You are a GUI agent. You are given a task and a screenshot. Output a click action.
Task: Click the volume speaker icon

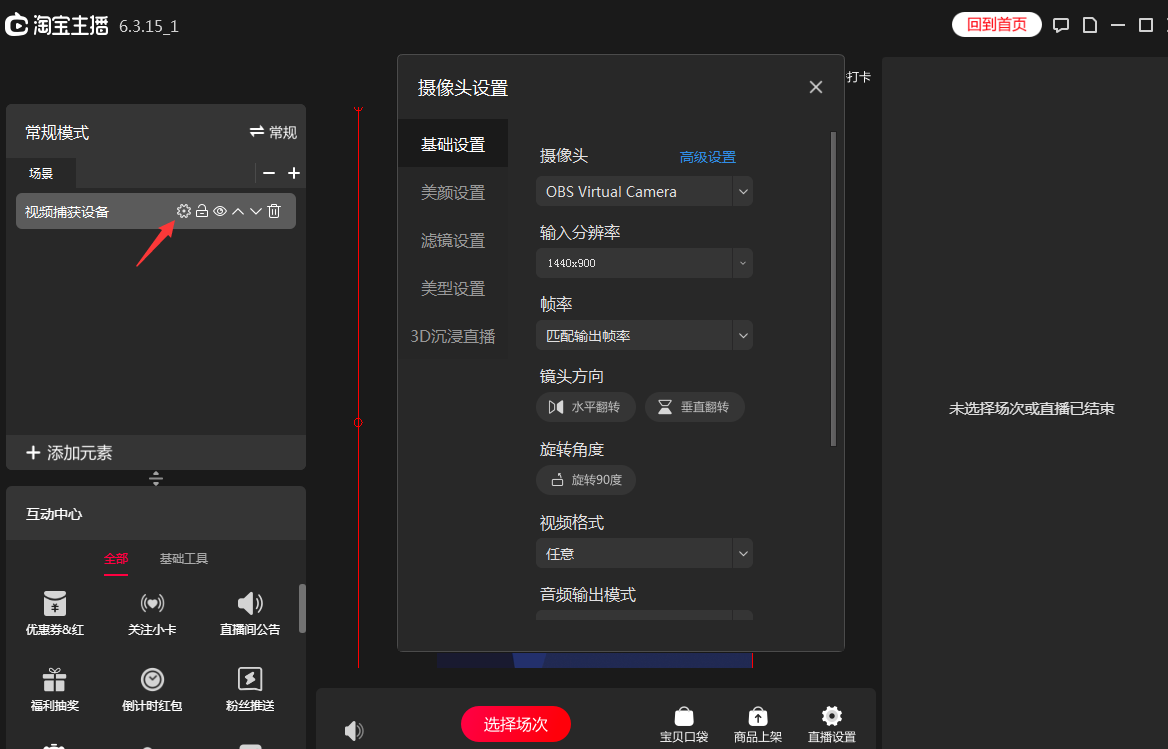click(x=353, y=731)
